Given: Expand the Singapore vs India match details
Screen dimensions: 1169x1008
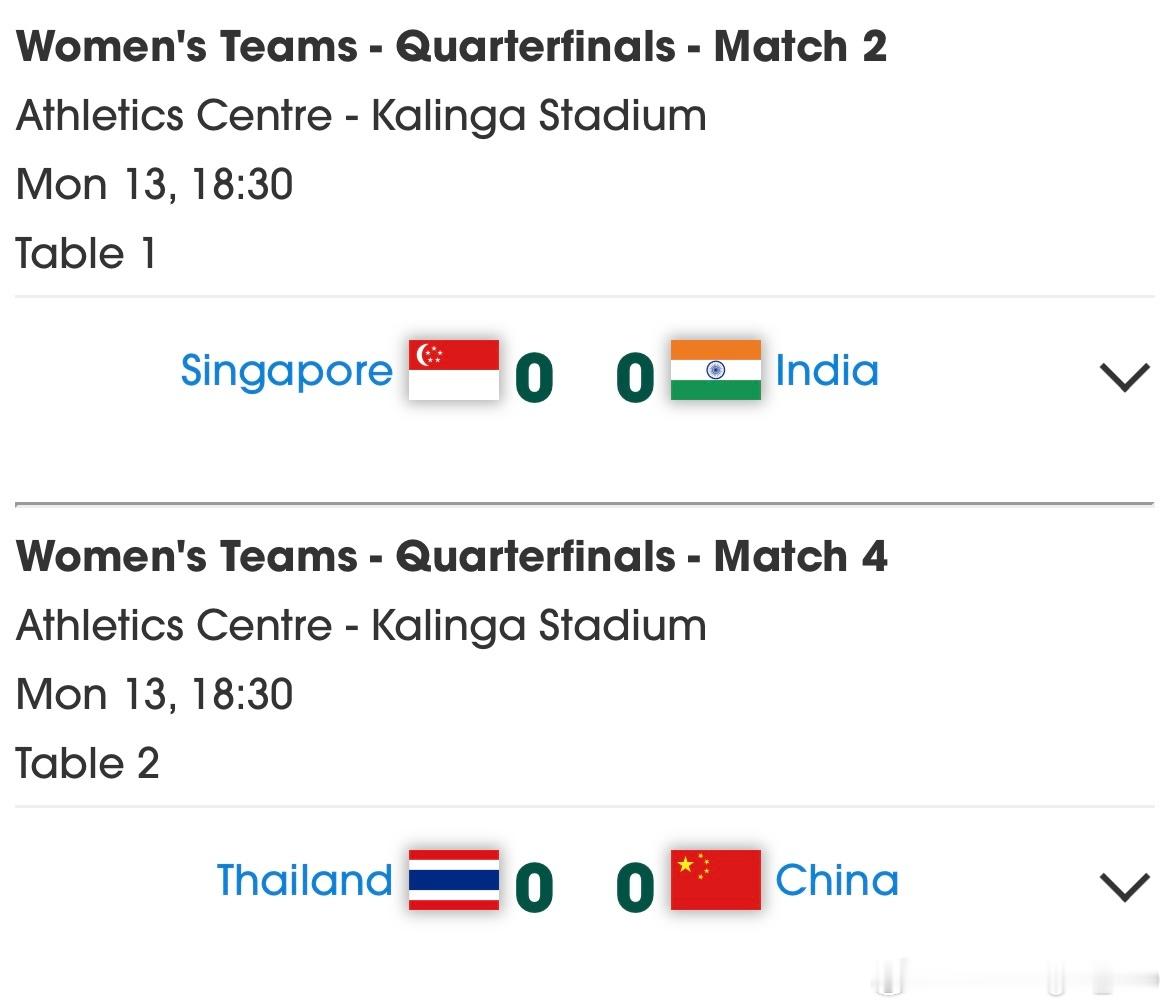Looking at the screenshot, I should [1124, 377].
